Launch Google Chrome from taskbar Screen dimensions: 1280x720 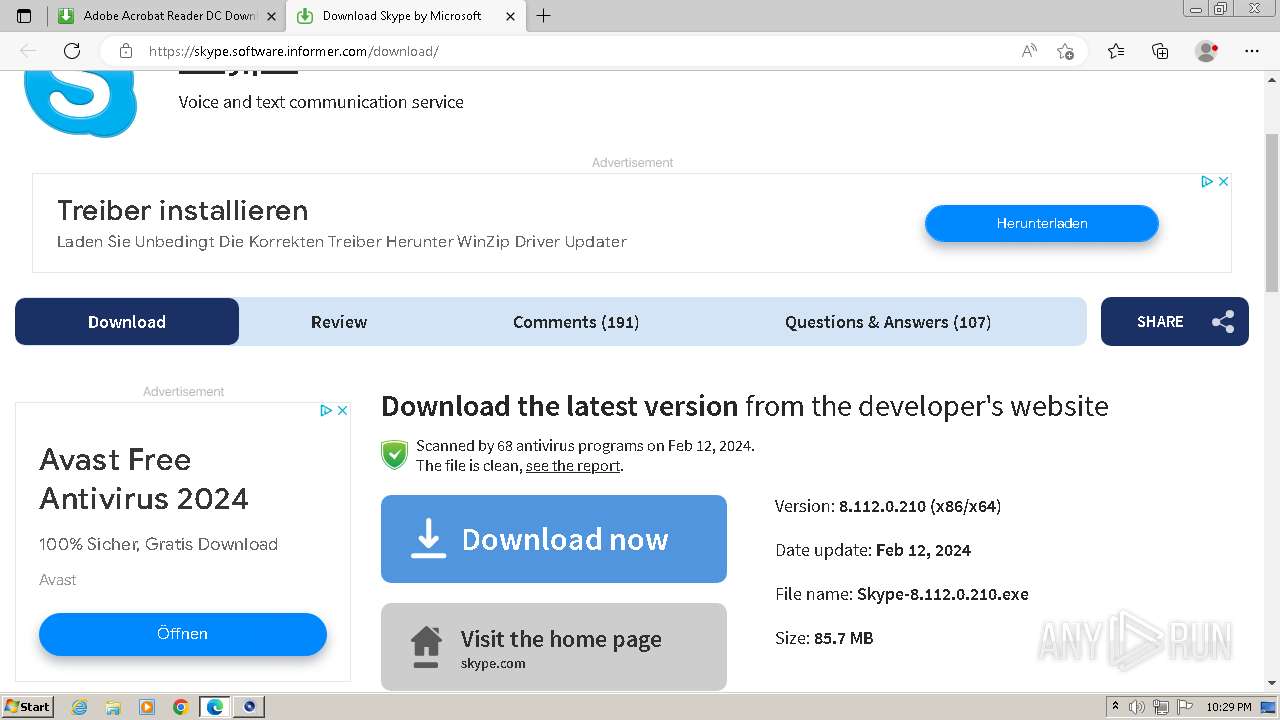click(181, 707)
